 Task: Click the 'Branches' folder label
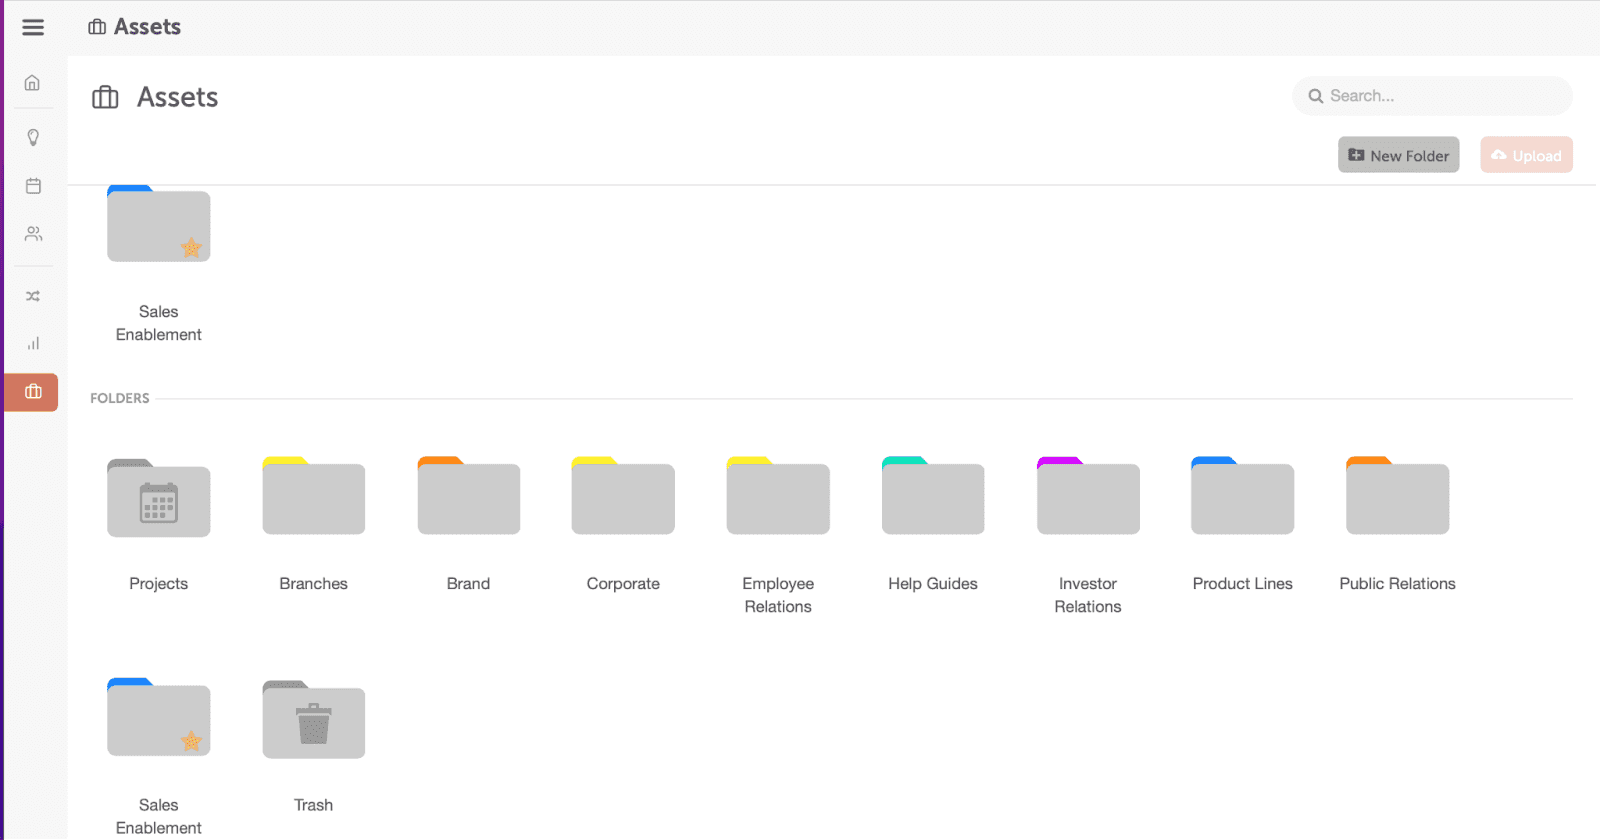point(314,584)
